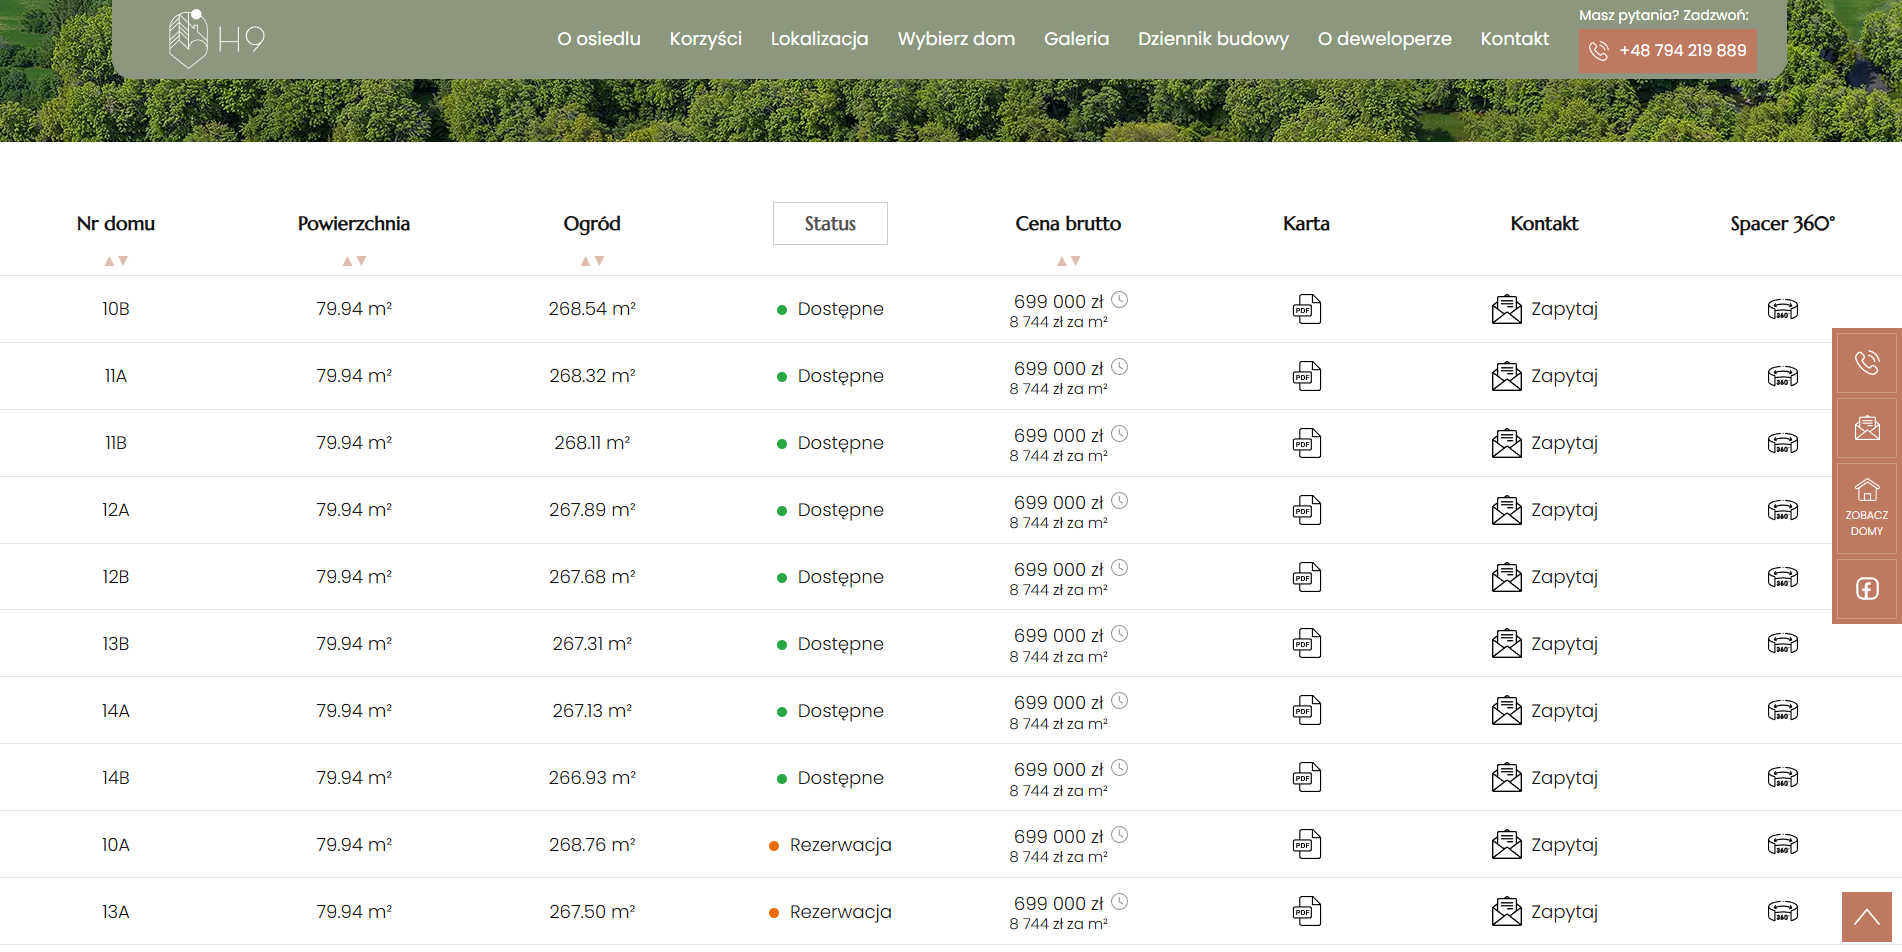
Task: Sort the table by Nr domu arrows
Action: point(116,261)
